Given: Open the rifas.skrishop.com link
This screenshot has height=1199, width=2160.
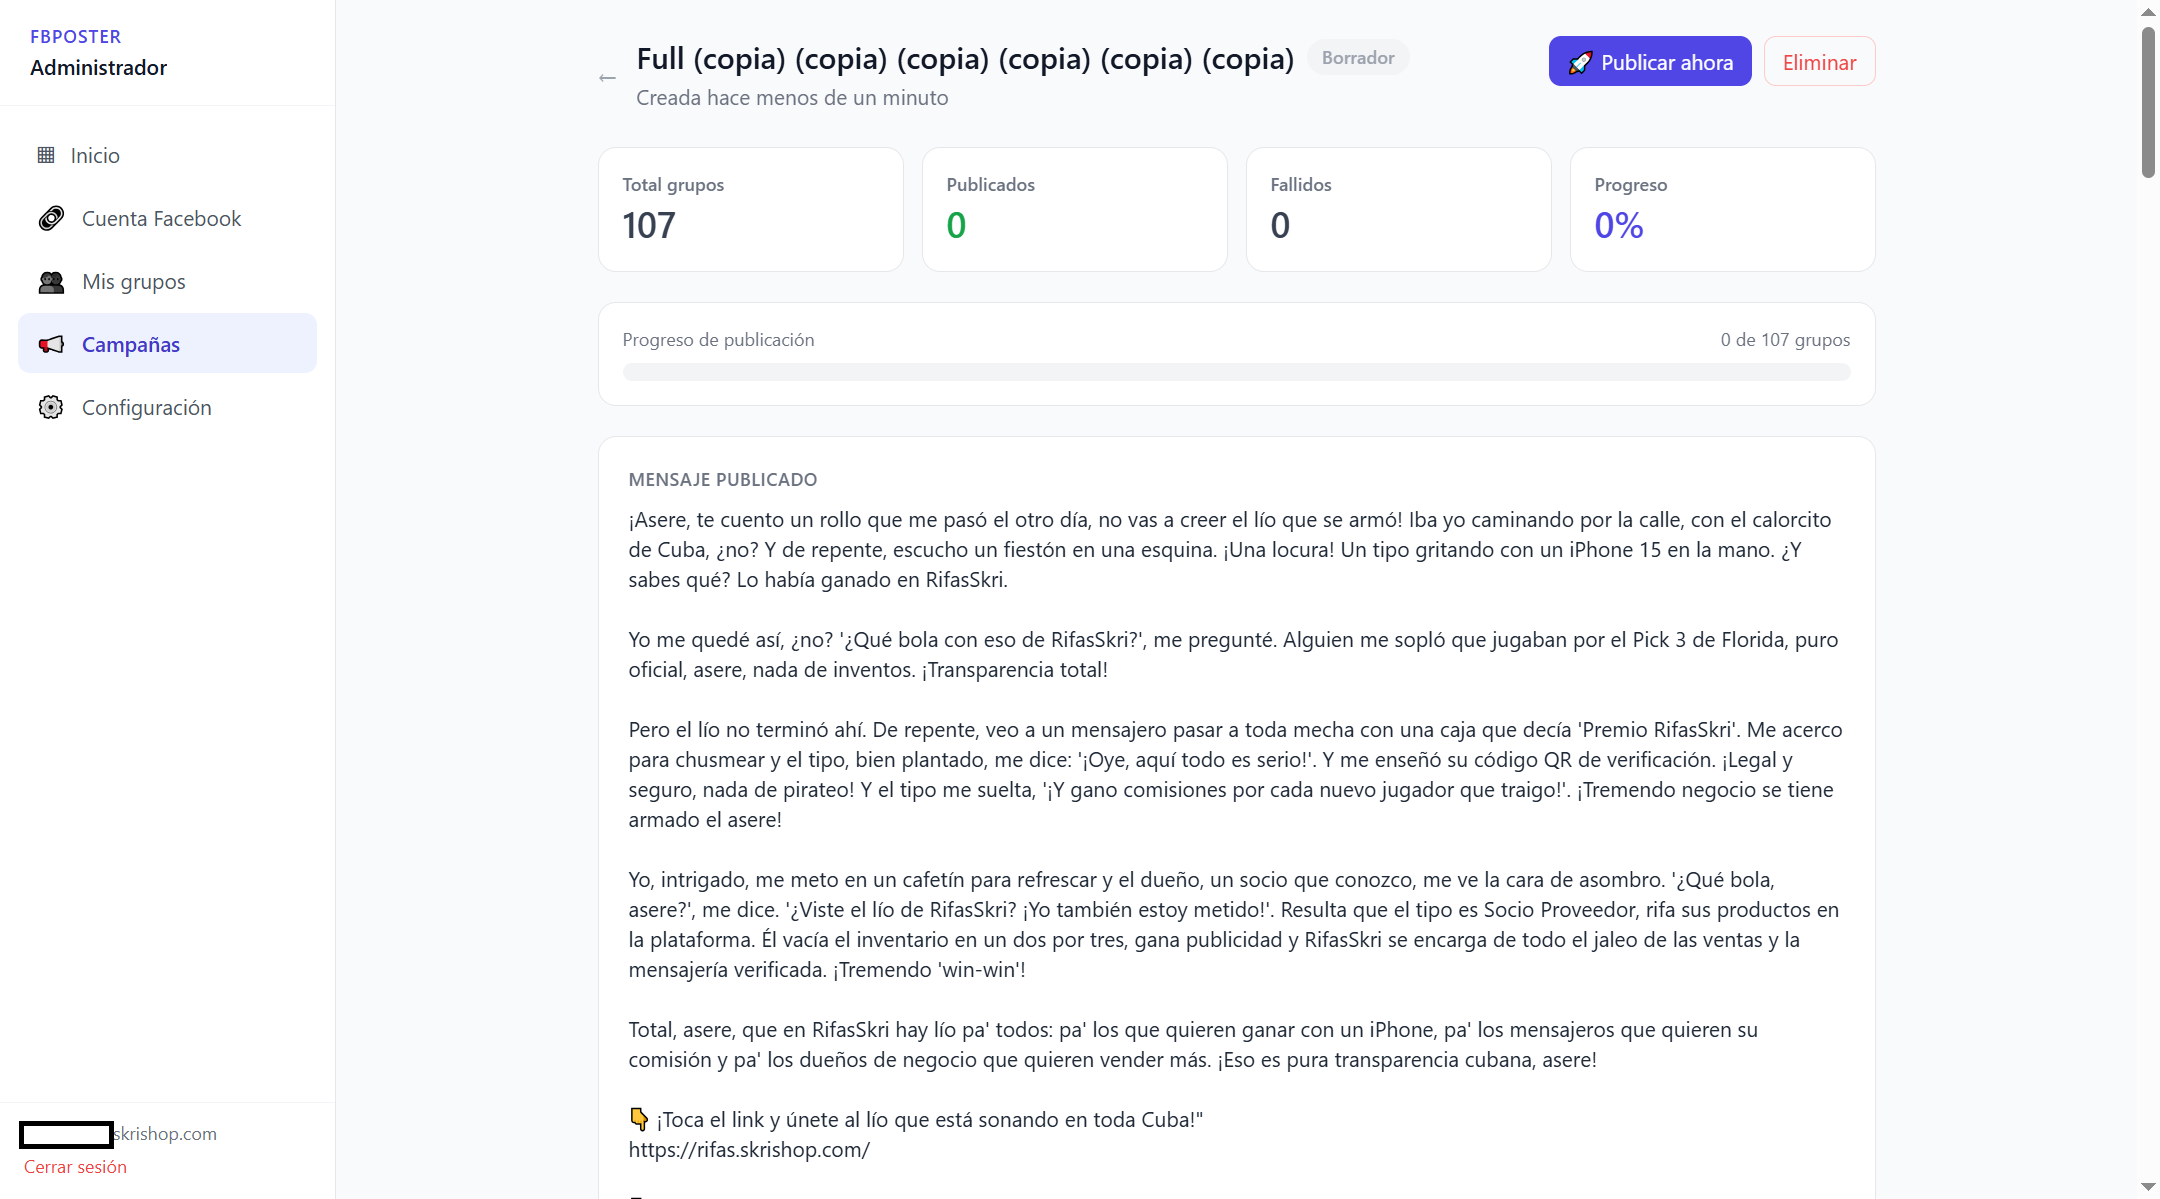Looking at the screenshot, I should pos(749,1149).
